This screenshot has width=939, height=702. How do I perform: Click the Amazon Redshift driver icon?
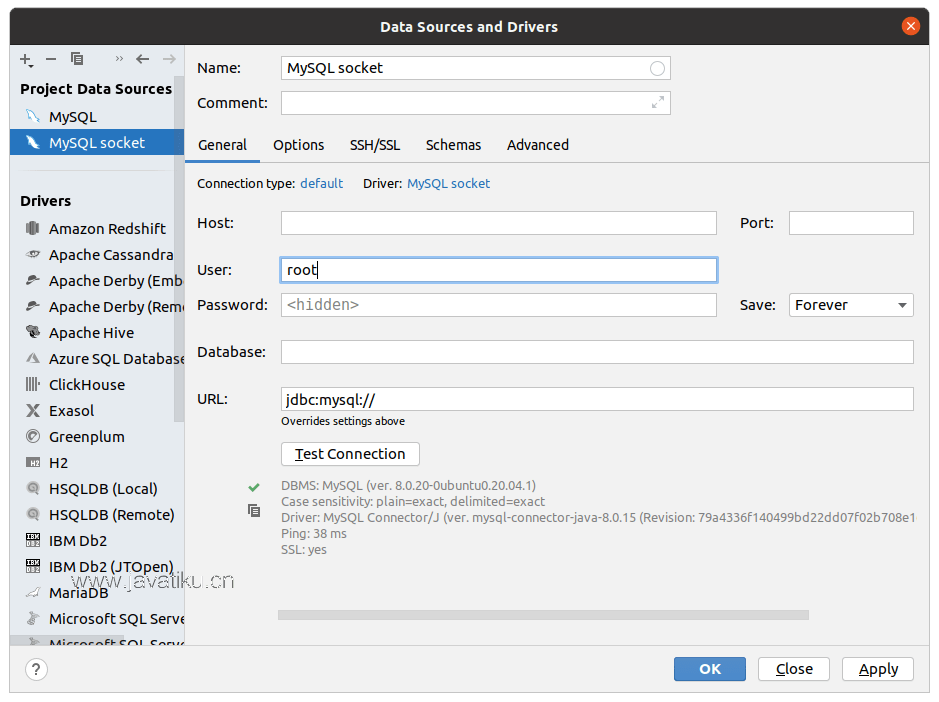33,228
